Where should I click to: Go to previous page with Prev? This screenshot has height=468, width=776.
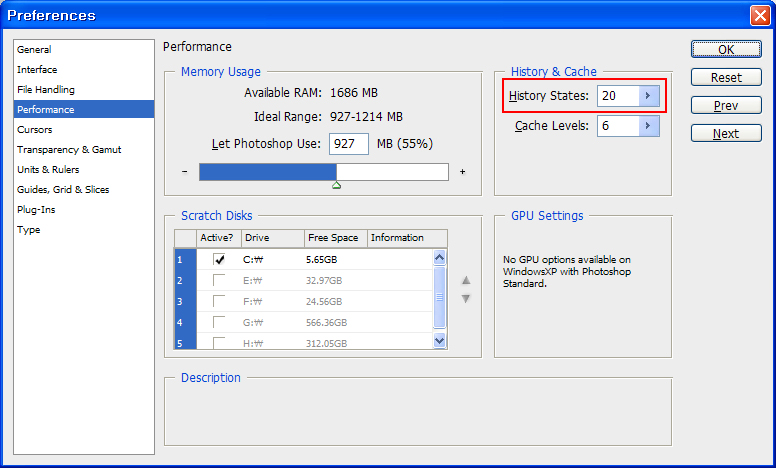726,105
